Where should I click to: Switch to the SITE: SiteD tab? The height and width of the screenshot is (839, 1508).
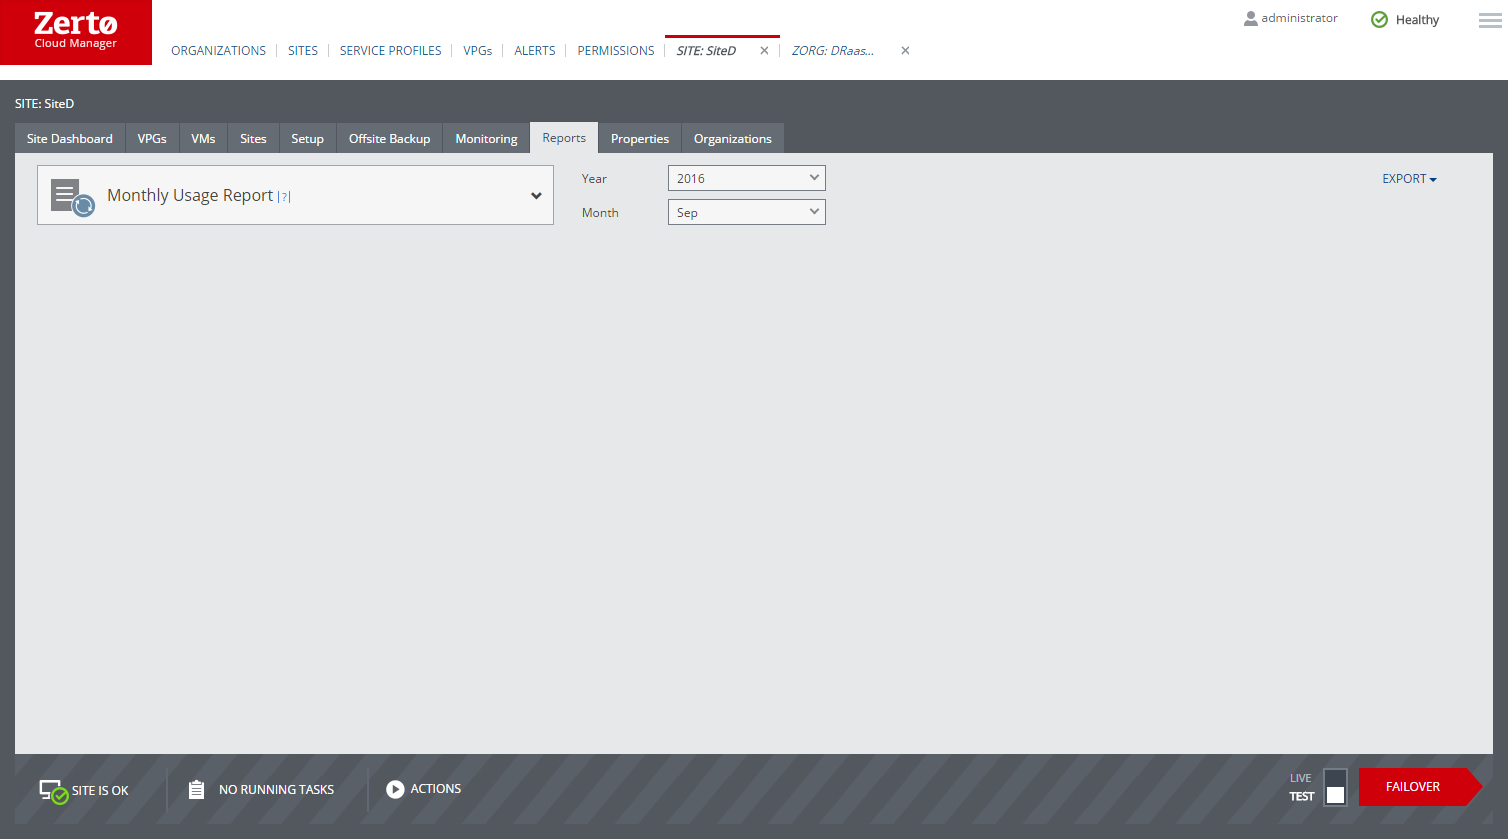pos(706,50)
